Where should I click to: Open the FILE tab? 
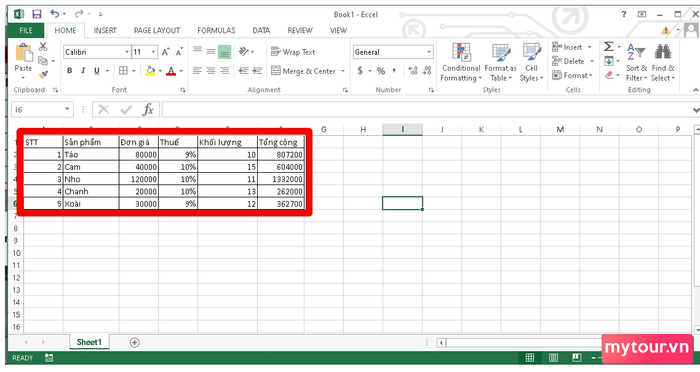[26, 30]
